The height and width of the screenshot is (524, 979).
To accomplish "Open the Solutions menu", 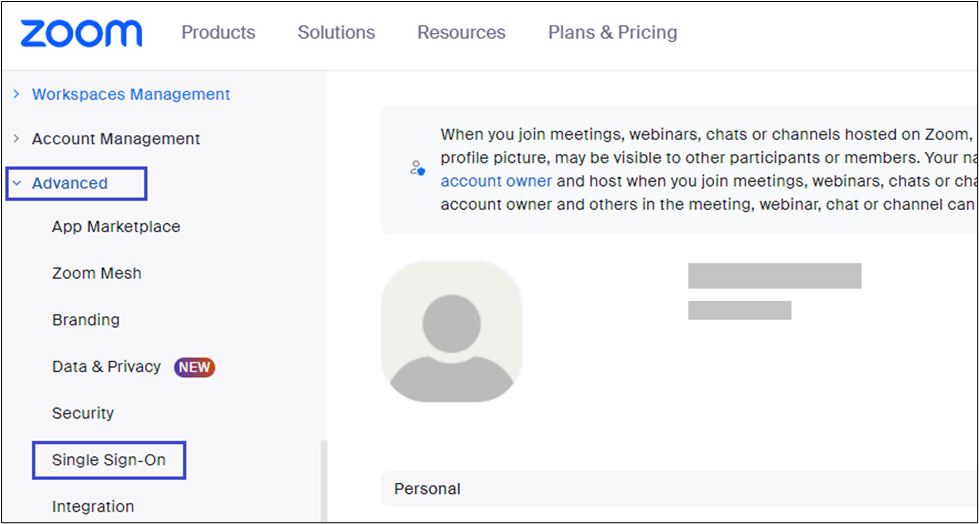I will 336,33.
